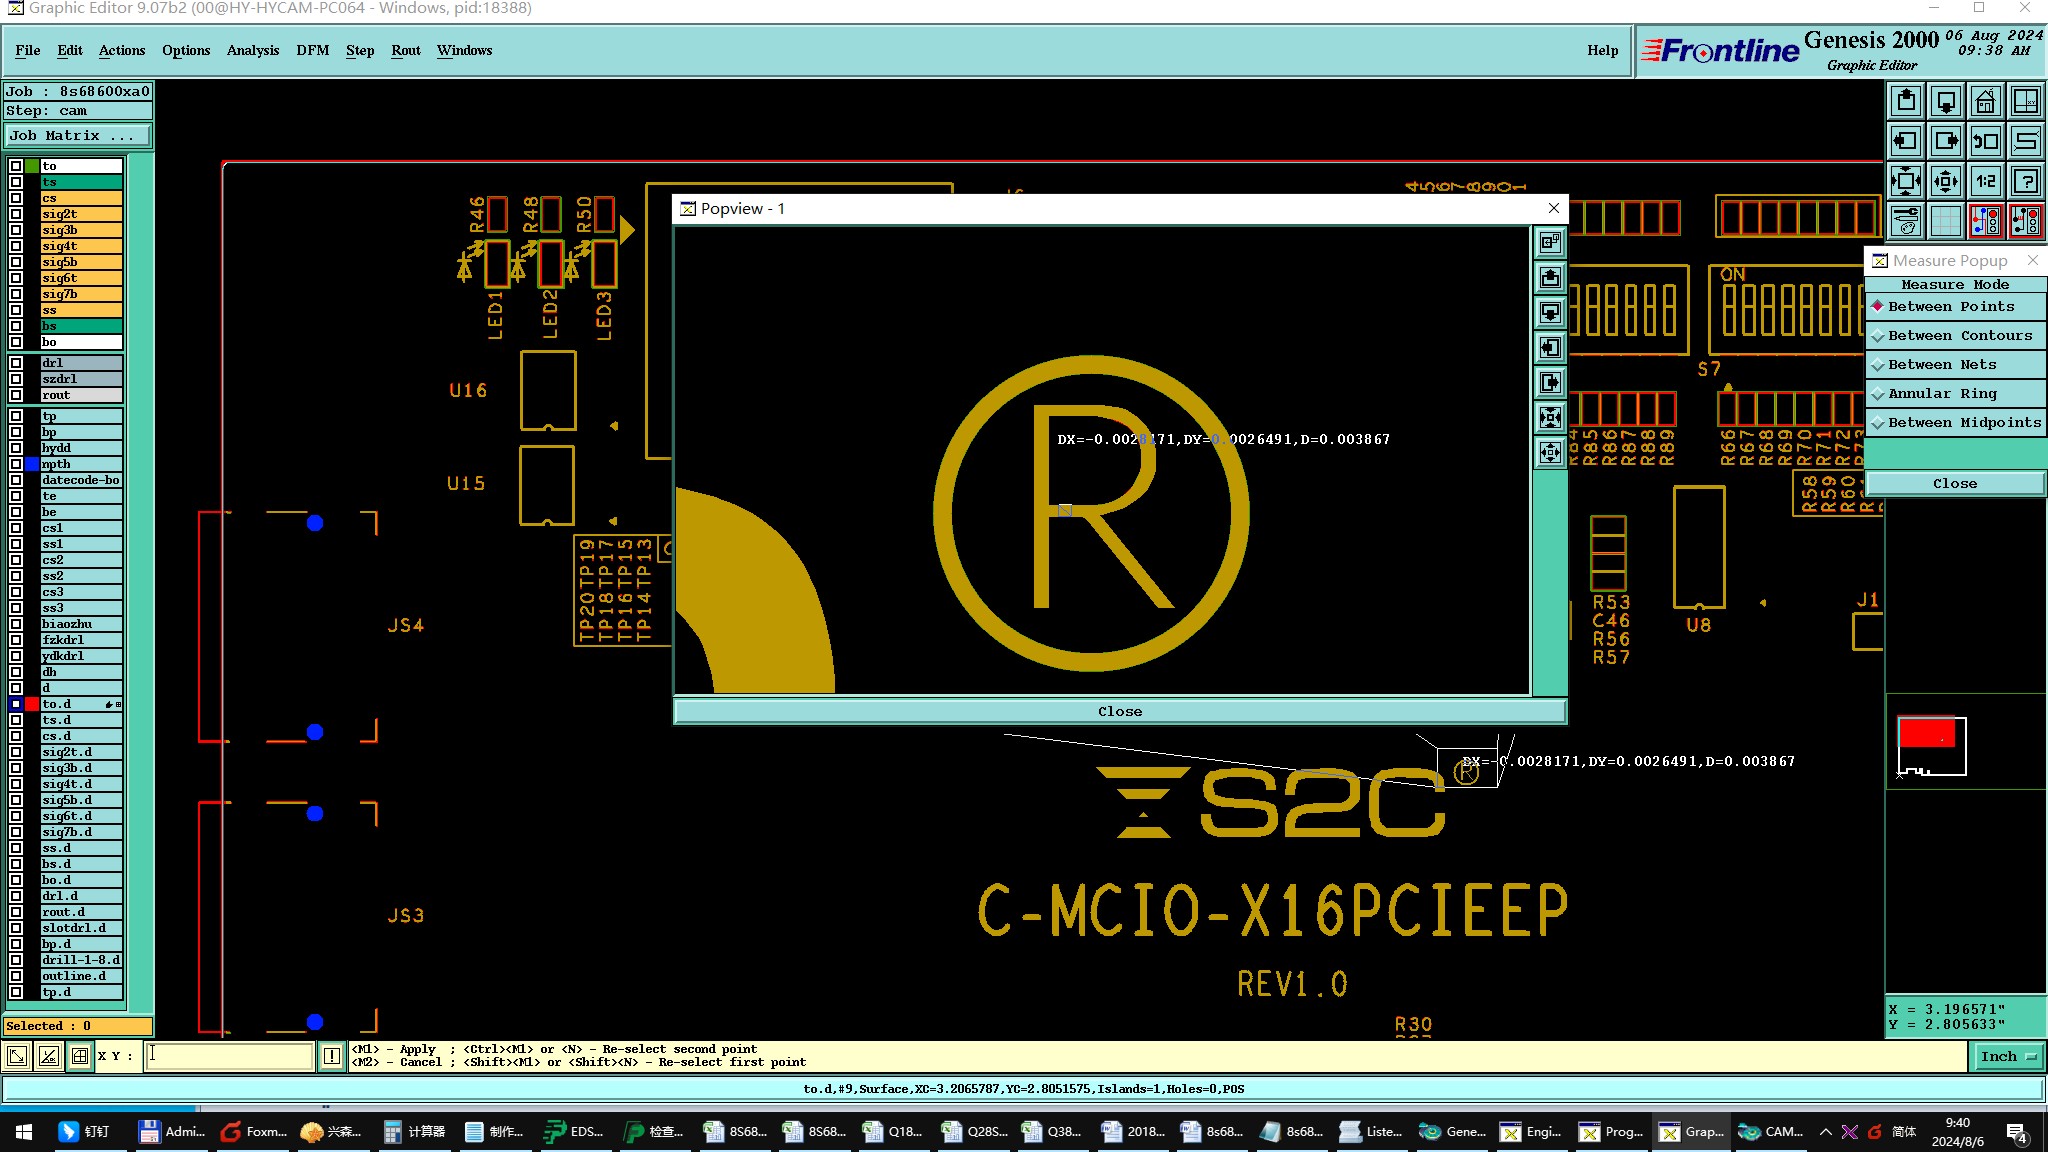Toggle visibility checkbox for sig2t layer

click(x=16, y=214)
